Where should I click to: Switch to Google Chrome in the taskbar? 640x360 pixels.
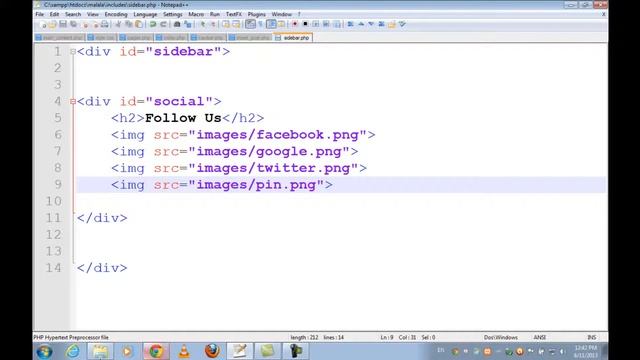click(156, 351)
